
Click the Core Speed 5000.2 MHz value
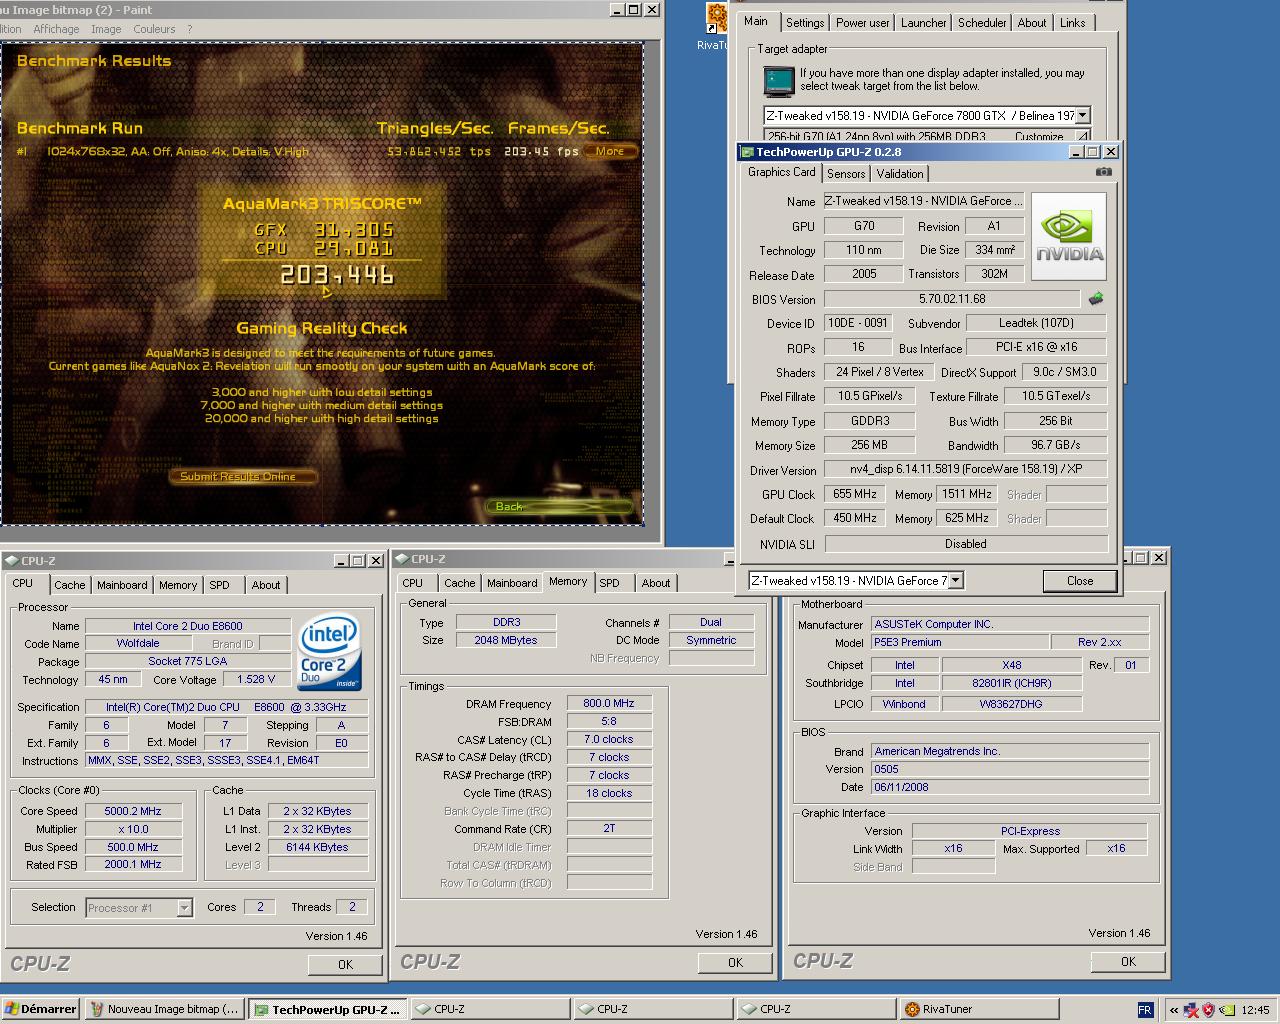click(134, 811)
